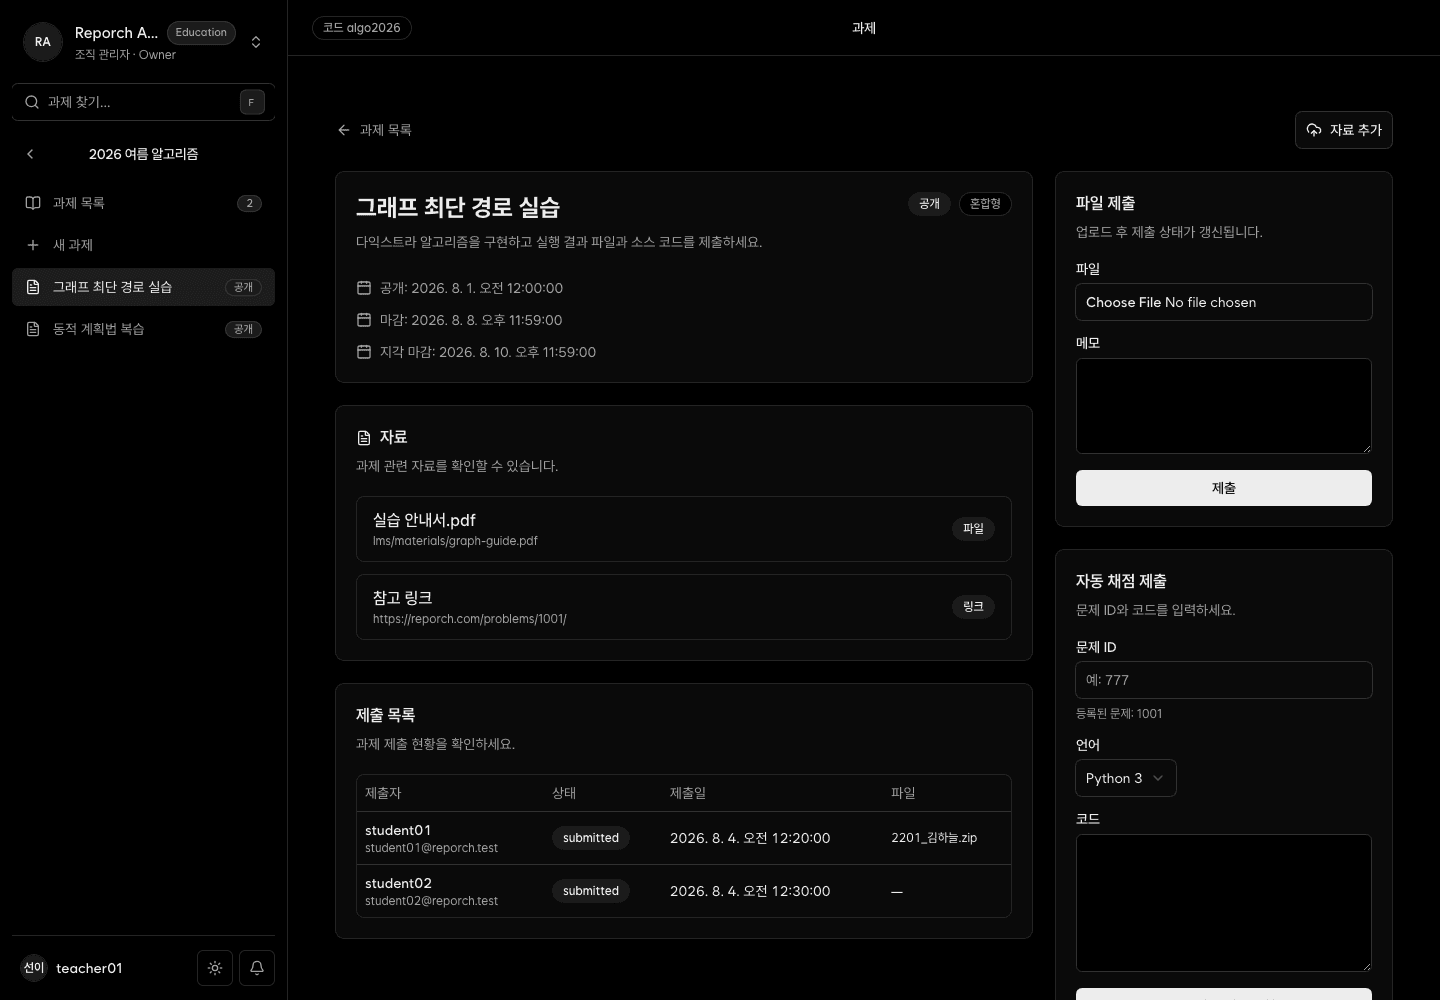This screenshot has width=1440, height=1000.
Task: Open notifications bell icon
Action: point(257,968)
